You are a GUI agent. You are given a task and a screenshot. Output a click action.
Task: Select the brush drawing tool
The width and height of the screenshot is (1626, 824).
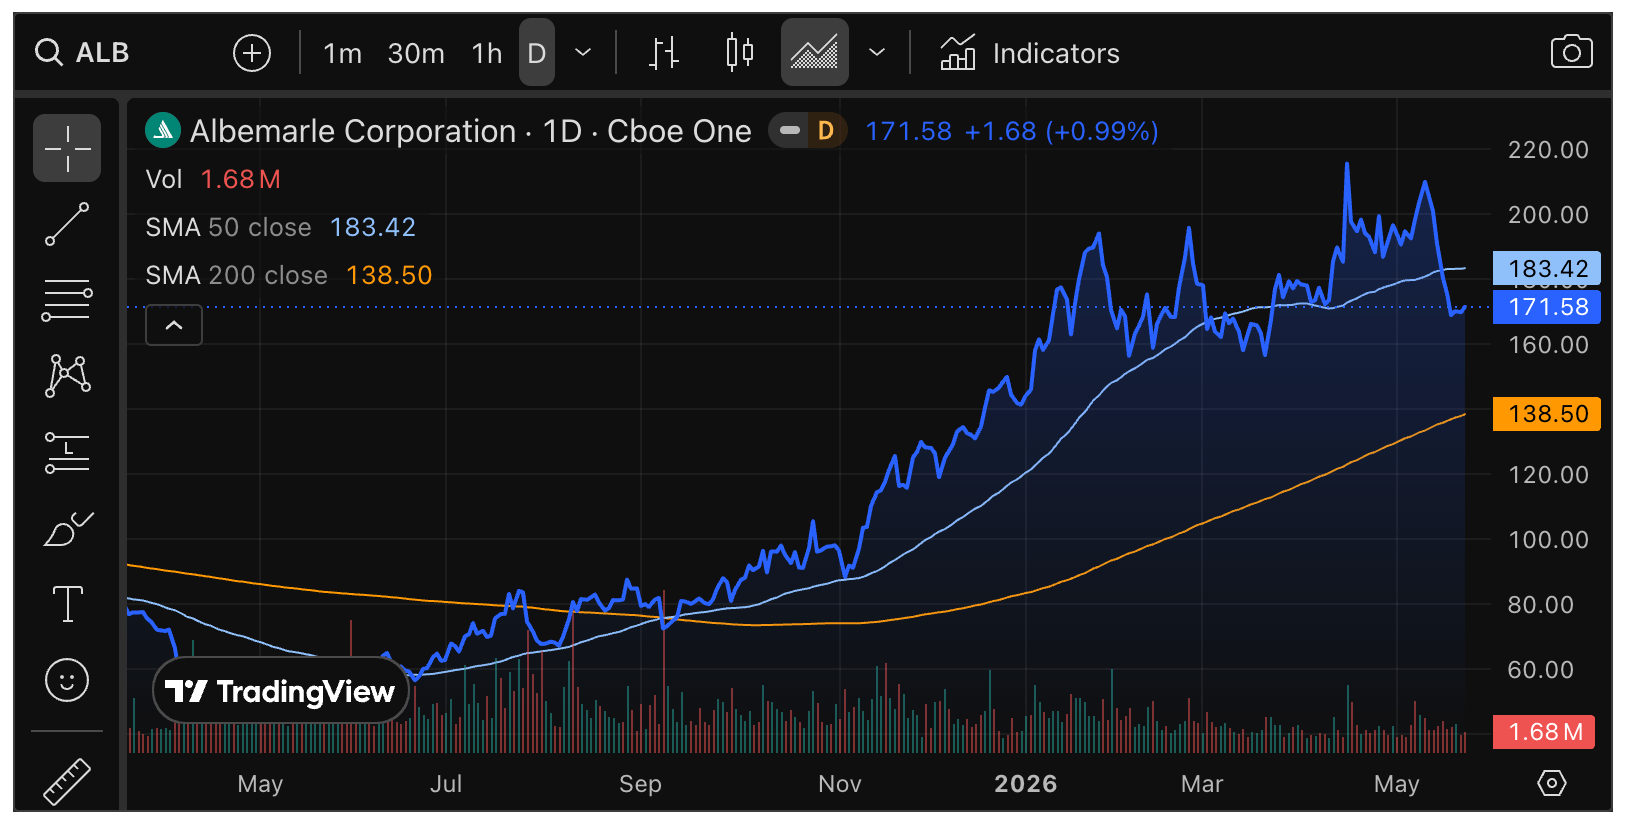pyautogui.click(x=67, y=529)
